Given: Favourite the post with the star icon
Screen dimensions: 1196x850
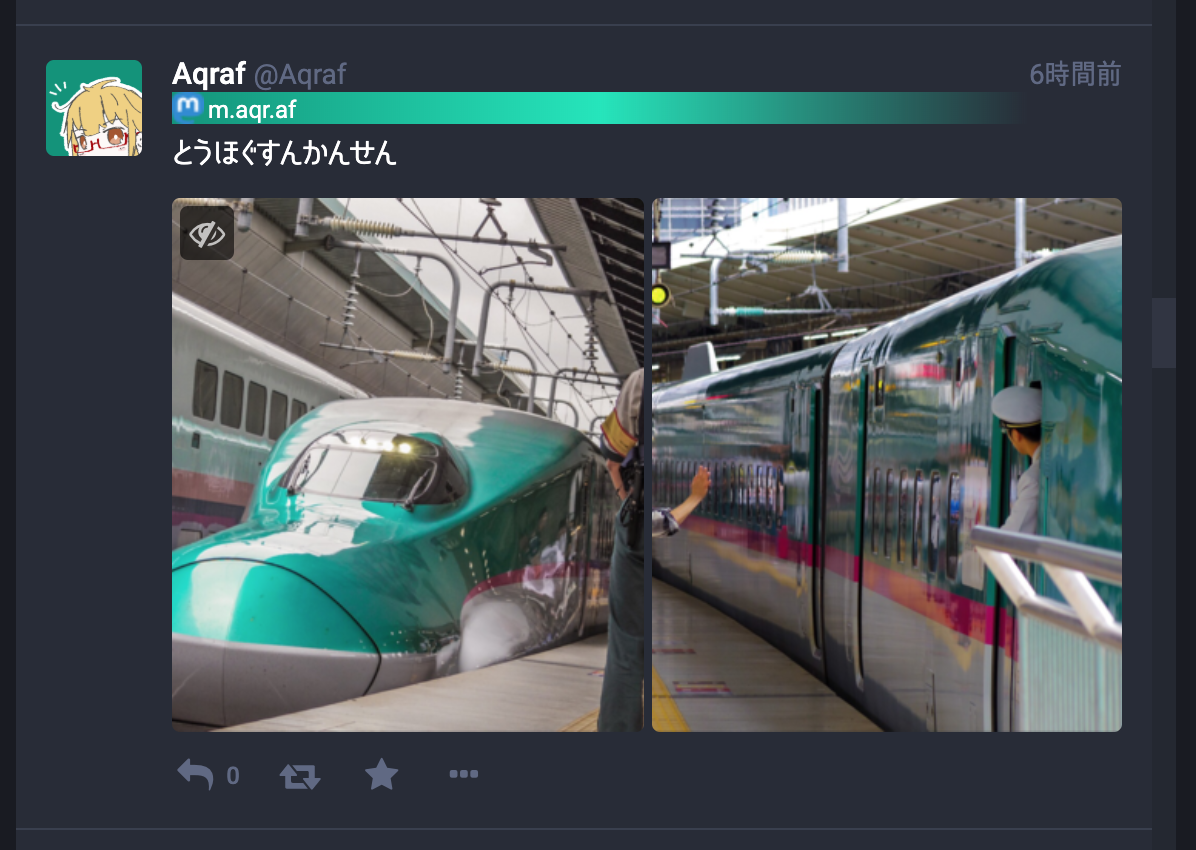Looking at the screenshot, I should pyautogui.click(x=381, y=774).
